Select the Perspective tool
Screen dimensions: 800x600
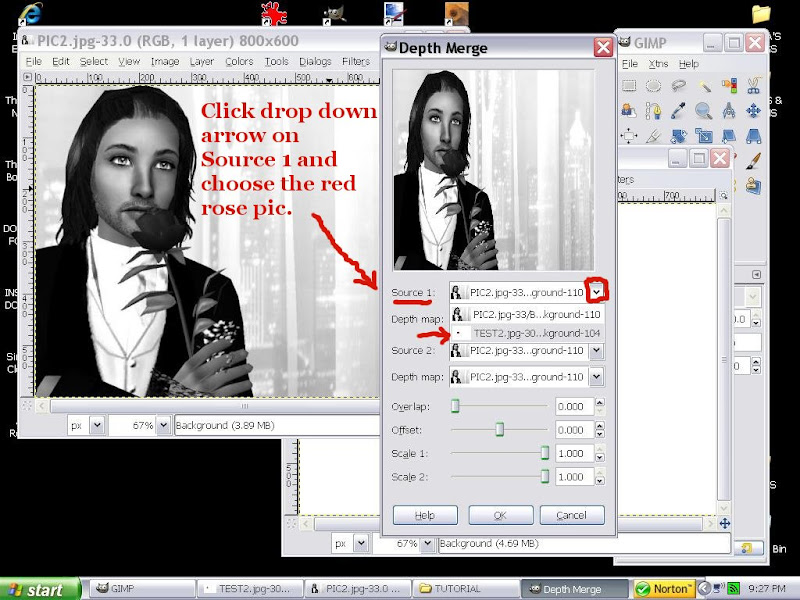(754, 136)
